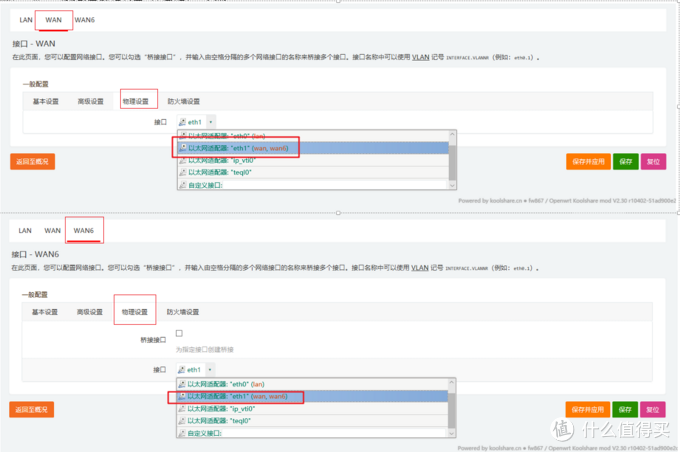Open WAN tab from the 接口 - WAN6 page

pos(52,231)
